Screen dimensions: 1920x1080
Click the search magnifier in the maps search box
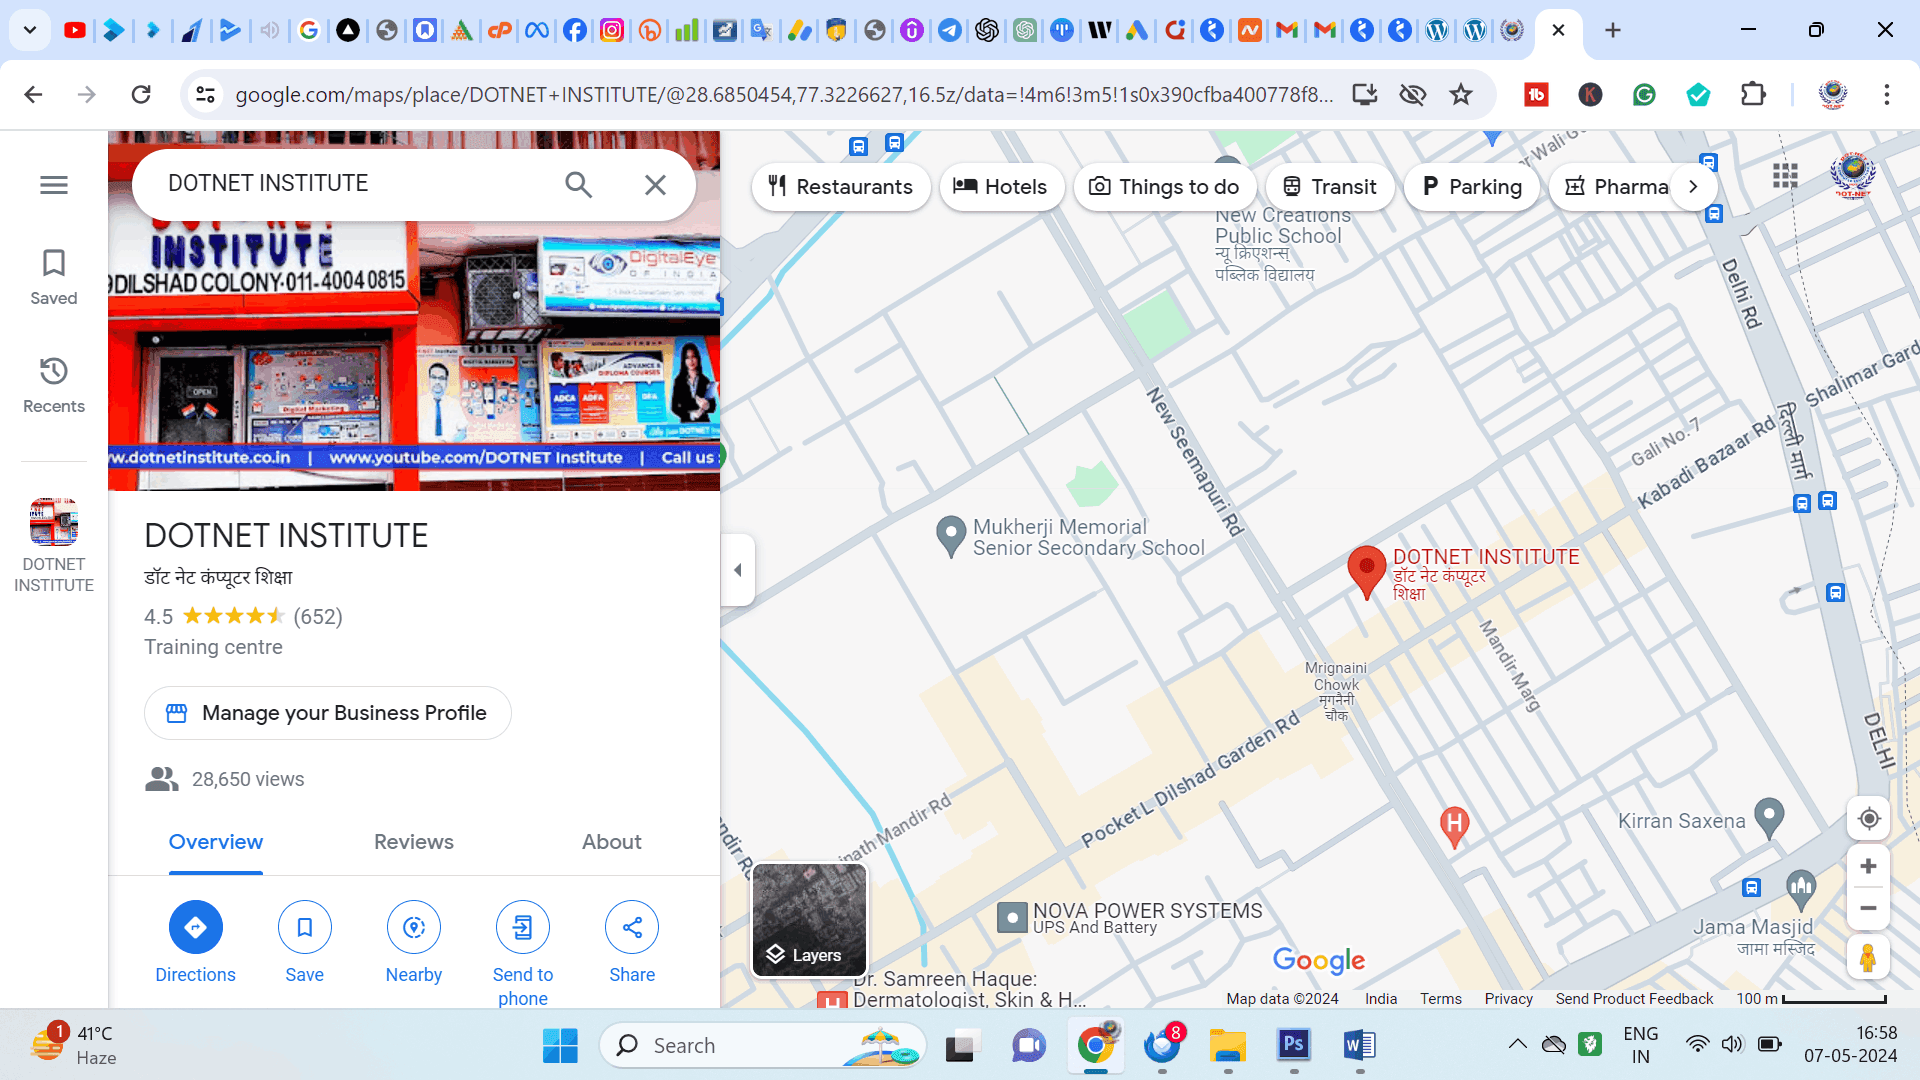coord(578,184)
